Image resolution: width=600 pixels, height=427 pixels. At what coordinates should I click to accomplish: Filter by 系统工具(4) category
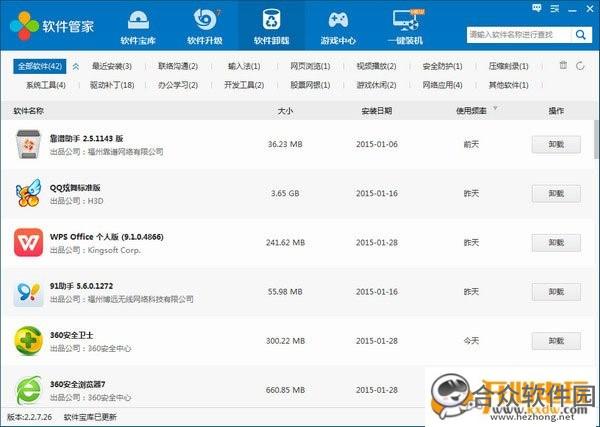pos(46,85)
